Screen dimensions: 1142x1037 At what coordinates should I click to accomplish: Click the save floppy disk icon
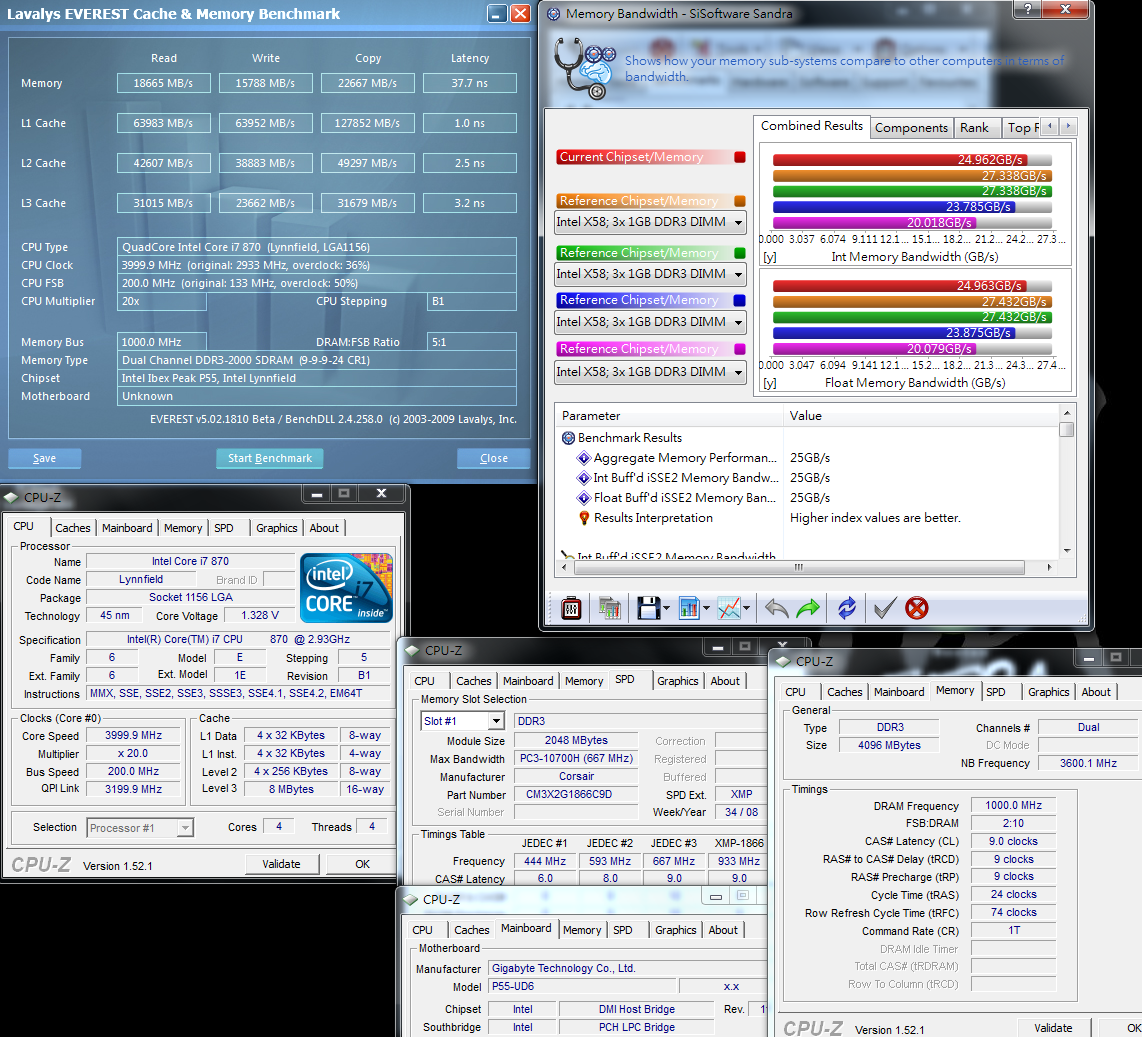coord(647,608)
